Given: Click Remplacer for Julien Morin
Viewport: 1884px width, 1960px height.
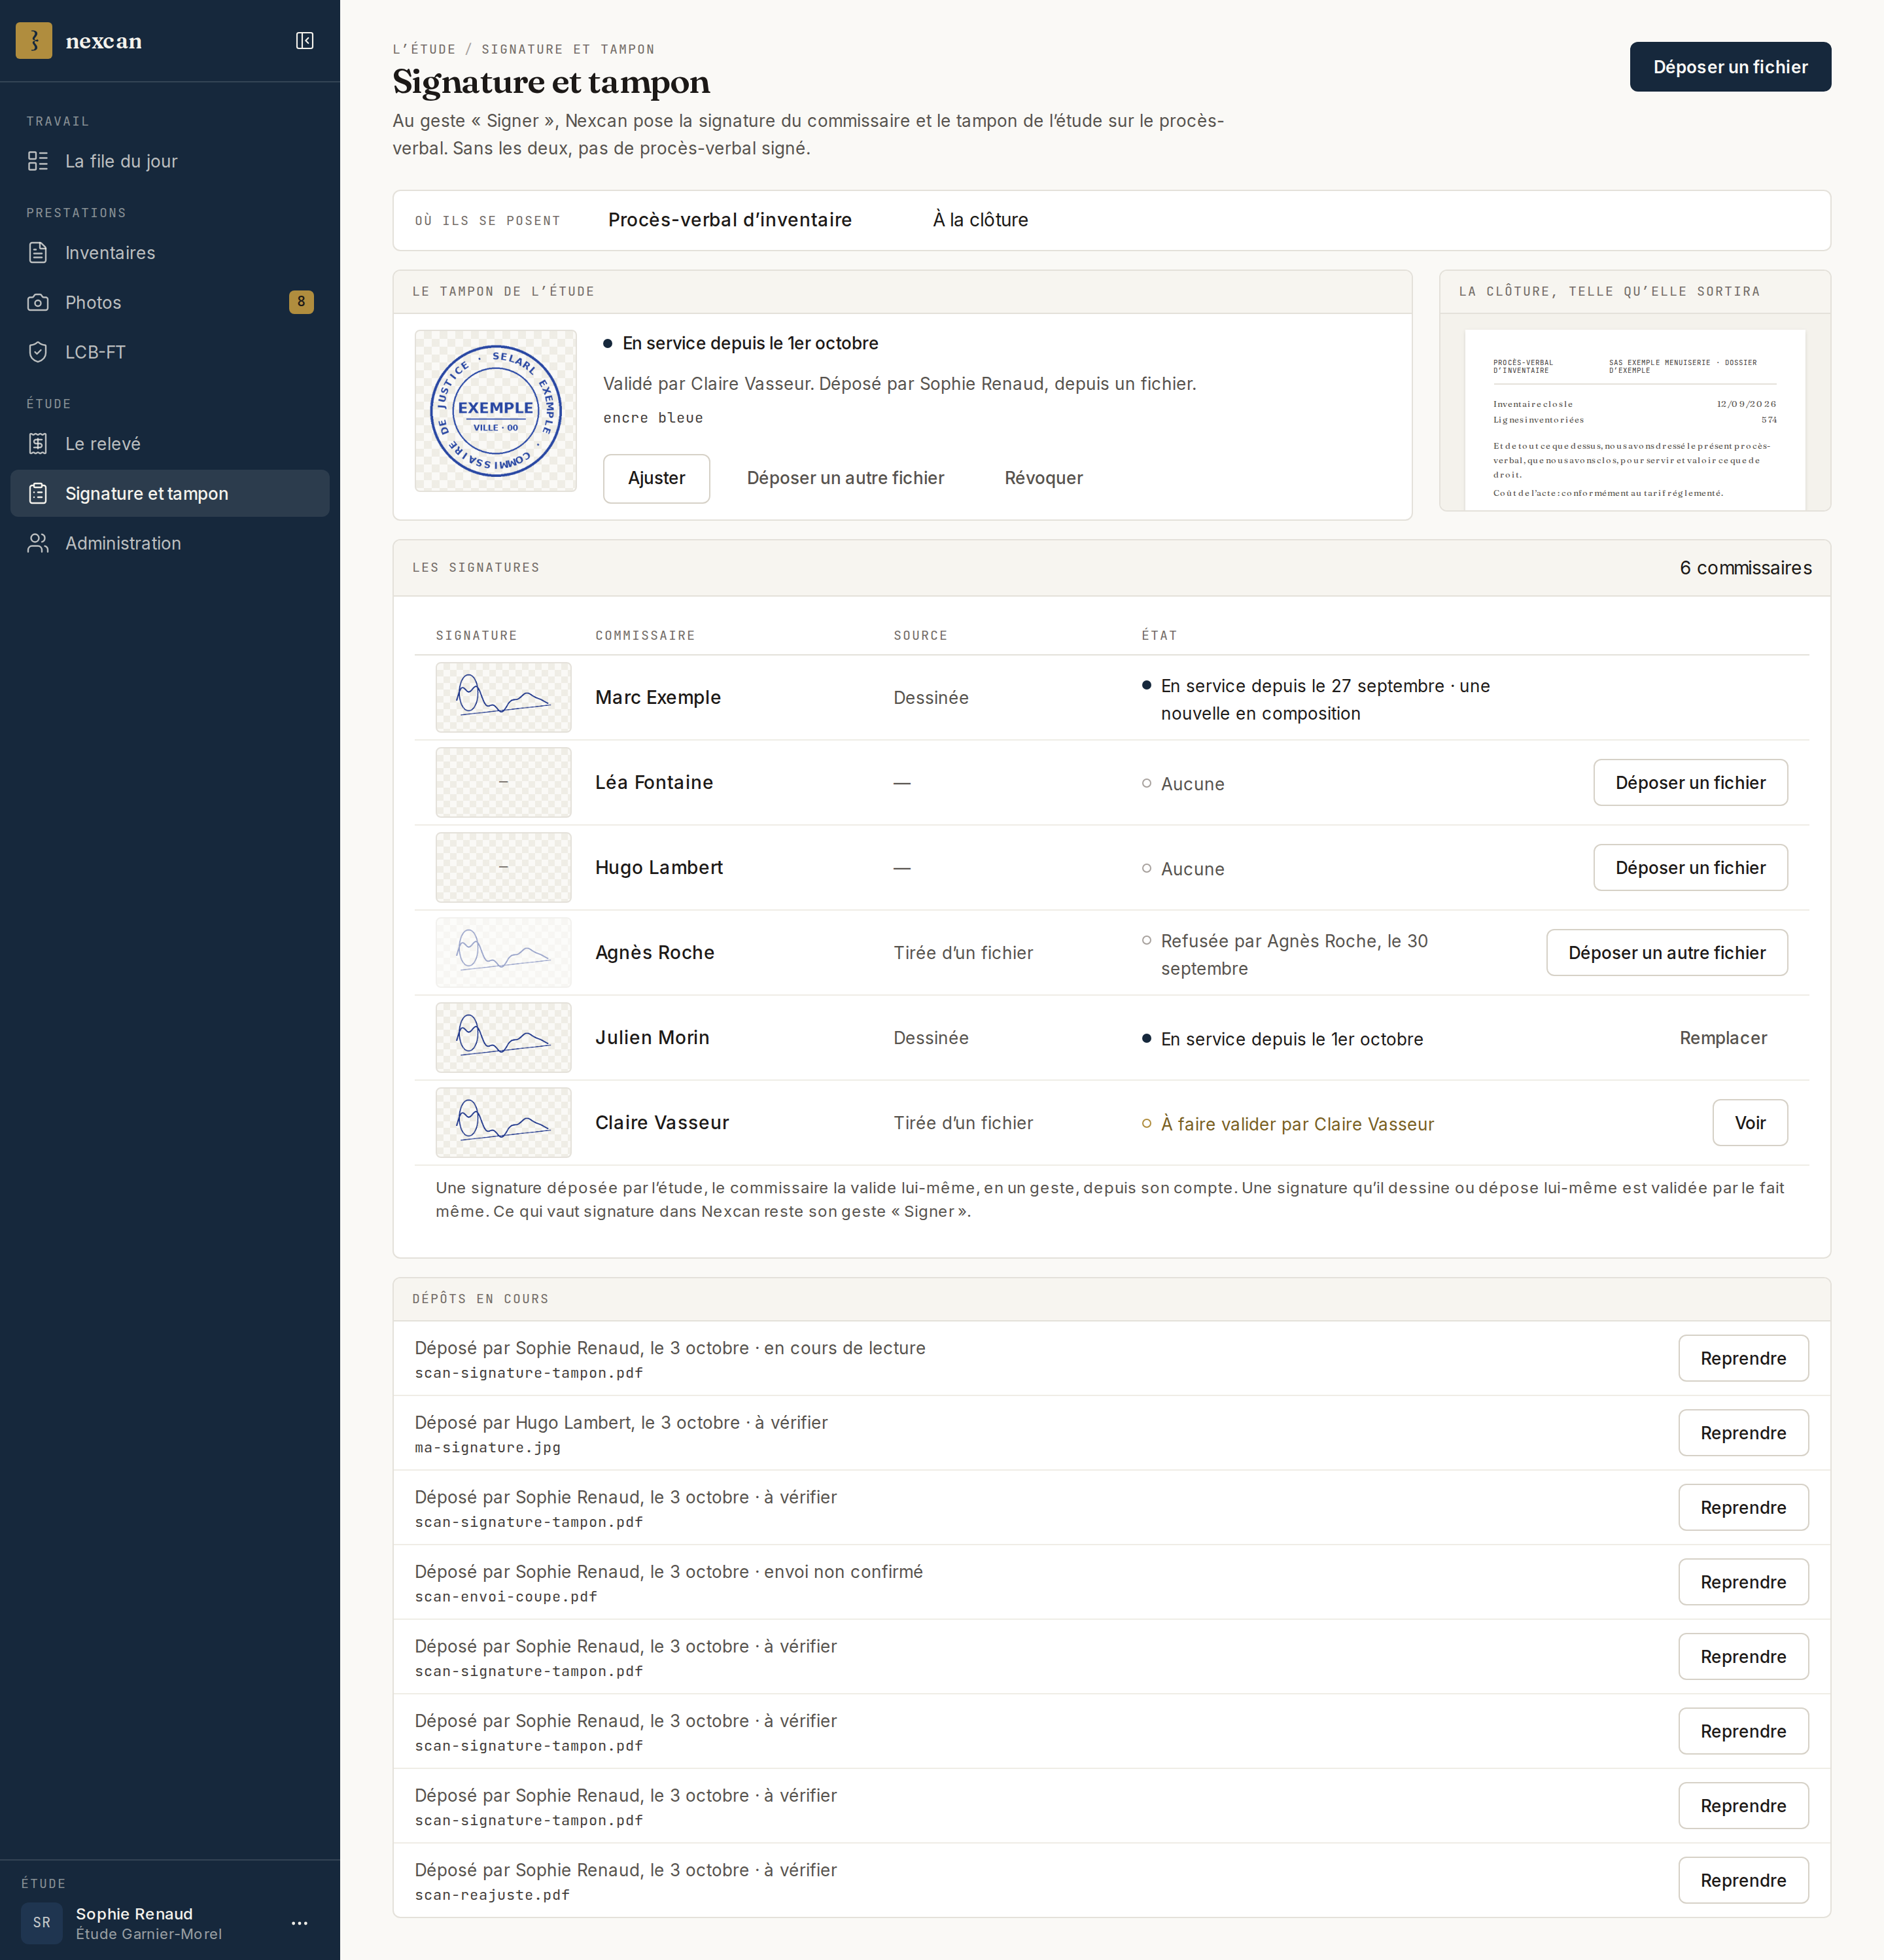Looking at the screenshot, I should pos(1722,1038).
